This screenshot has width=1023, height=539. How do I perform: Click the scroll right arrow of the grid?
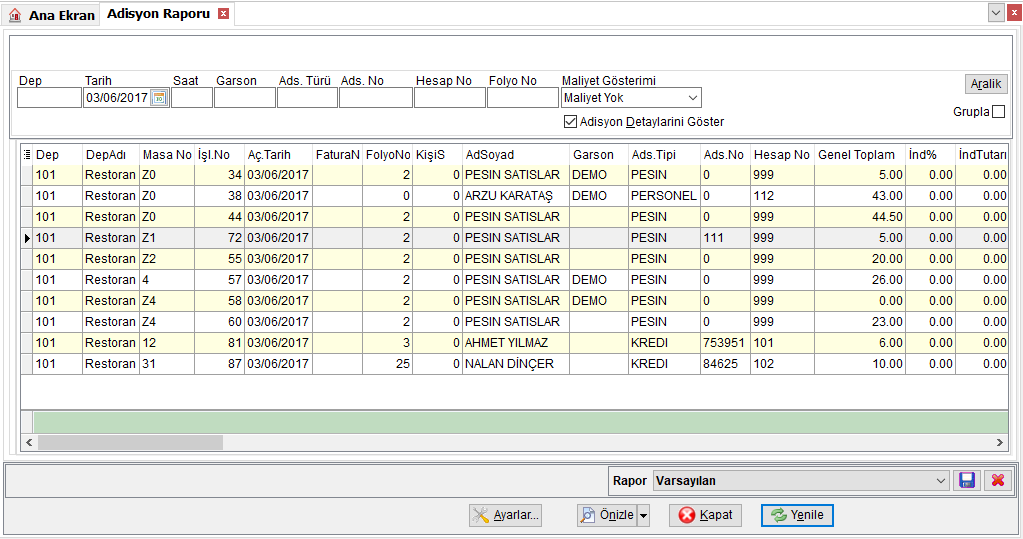[x=1000, y=442]
